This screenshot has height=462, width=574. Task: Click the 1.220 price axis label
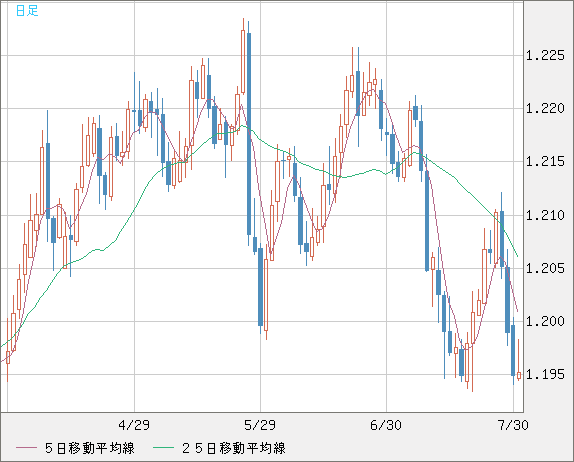545,108
